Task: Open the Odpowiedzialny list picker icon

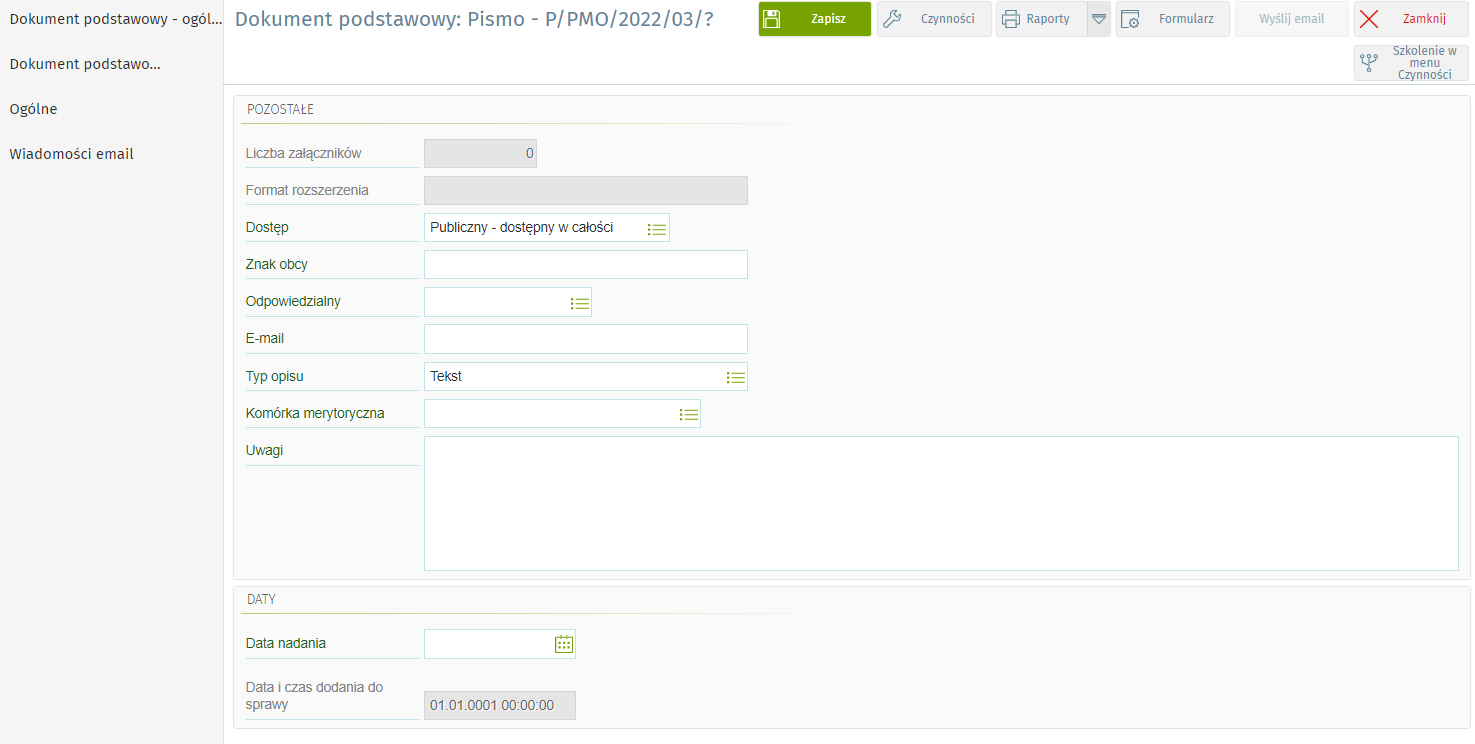Action: (579, 302)
